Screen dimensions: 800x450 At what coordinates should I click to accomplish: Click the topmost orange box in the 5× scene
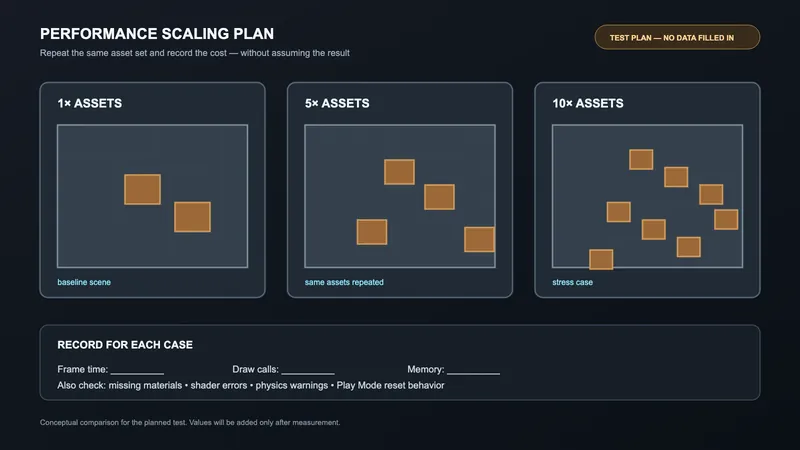399,172
